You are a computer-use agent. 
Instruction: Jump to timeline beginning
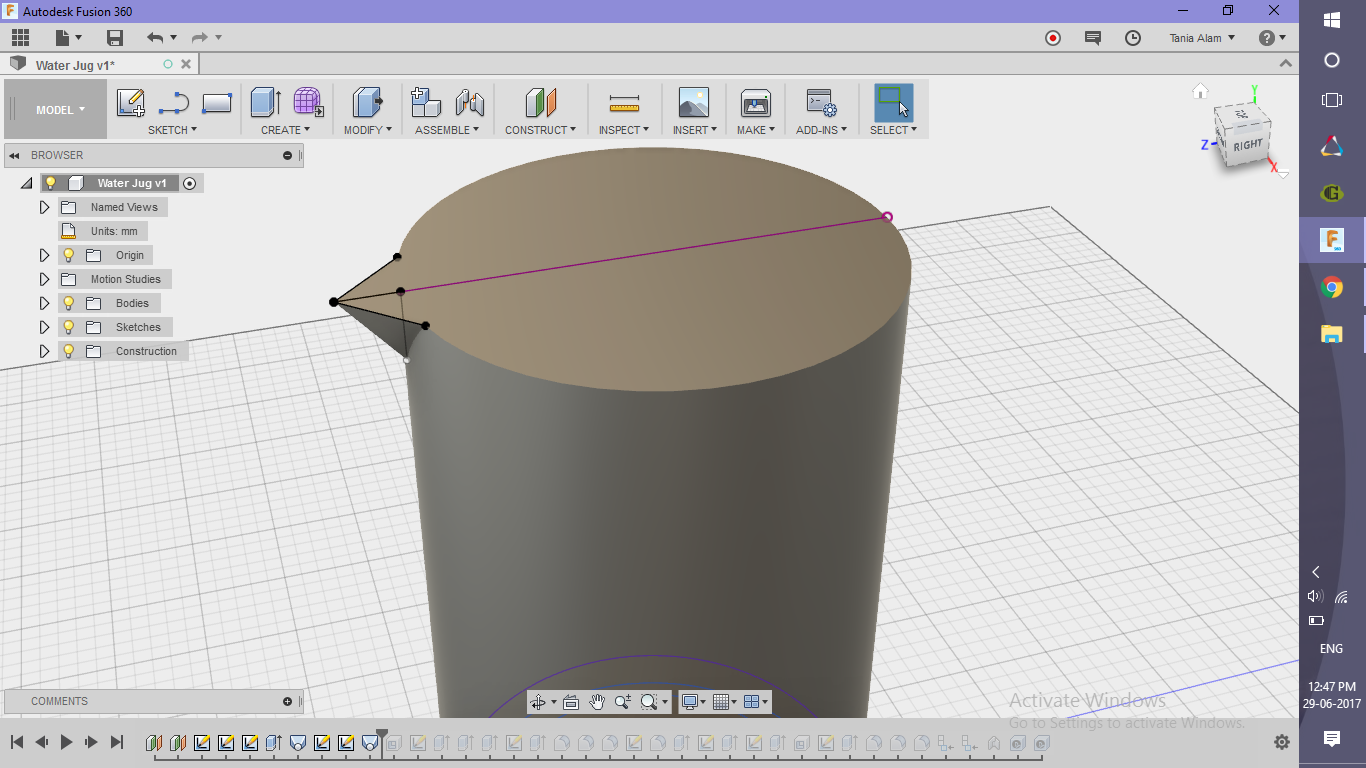17,742
